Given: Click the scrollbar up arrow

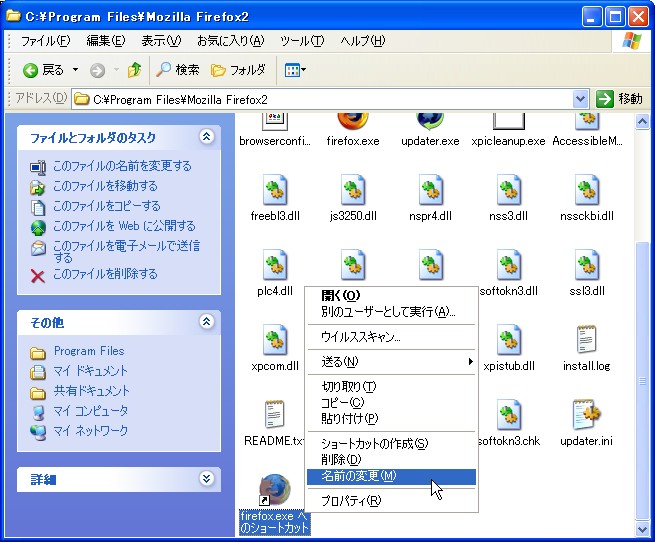Looking at the screenshot, I should [642, 121].
